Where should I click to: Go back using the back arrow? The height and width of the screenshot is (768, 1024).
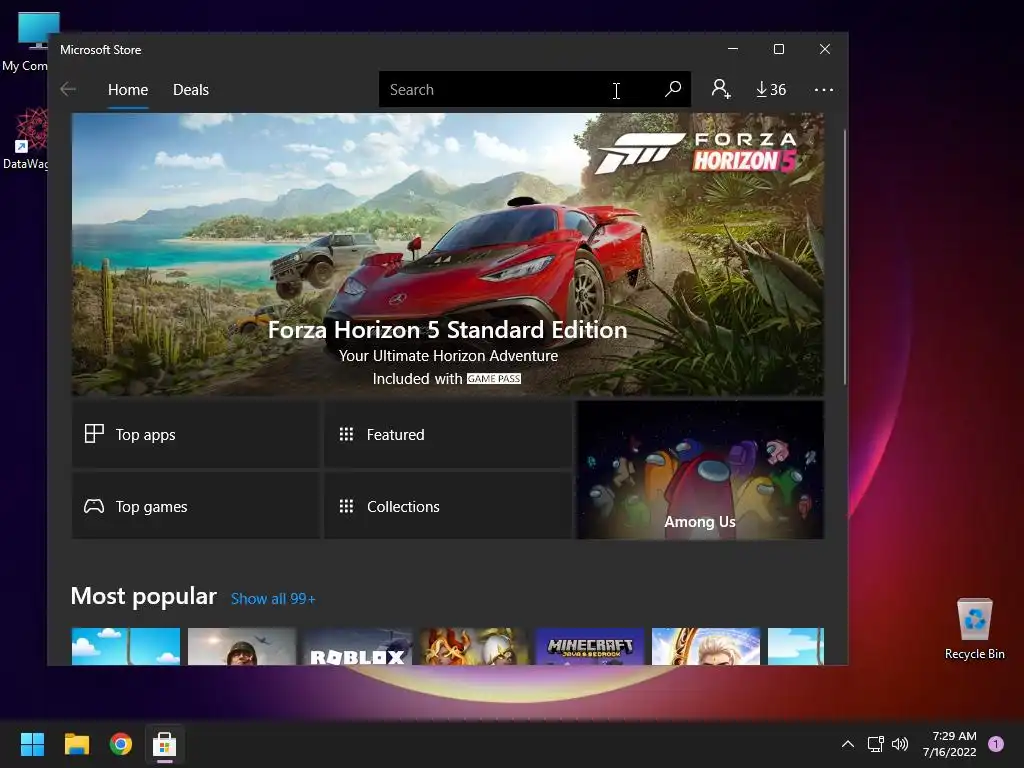coord(68,89)
